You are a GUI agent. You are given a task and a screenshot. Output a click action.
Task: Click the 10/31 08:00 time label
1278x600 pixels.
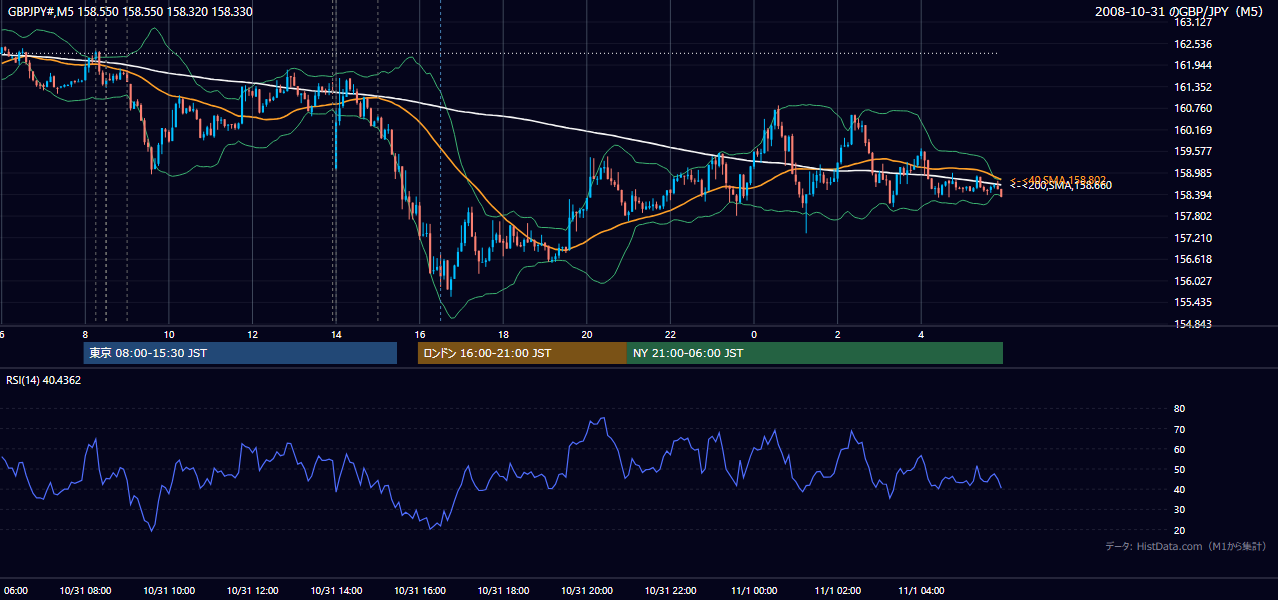point(85,591)
